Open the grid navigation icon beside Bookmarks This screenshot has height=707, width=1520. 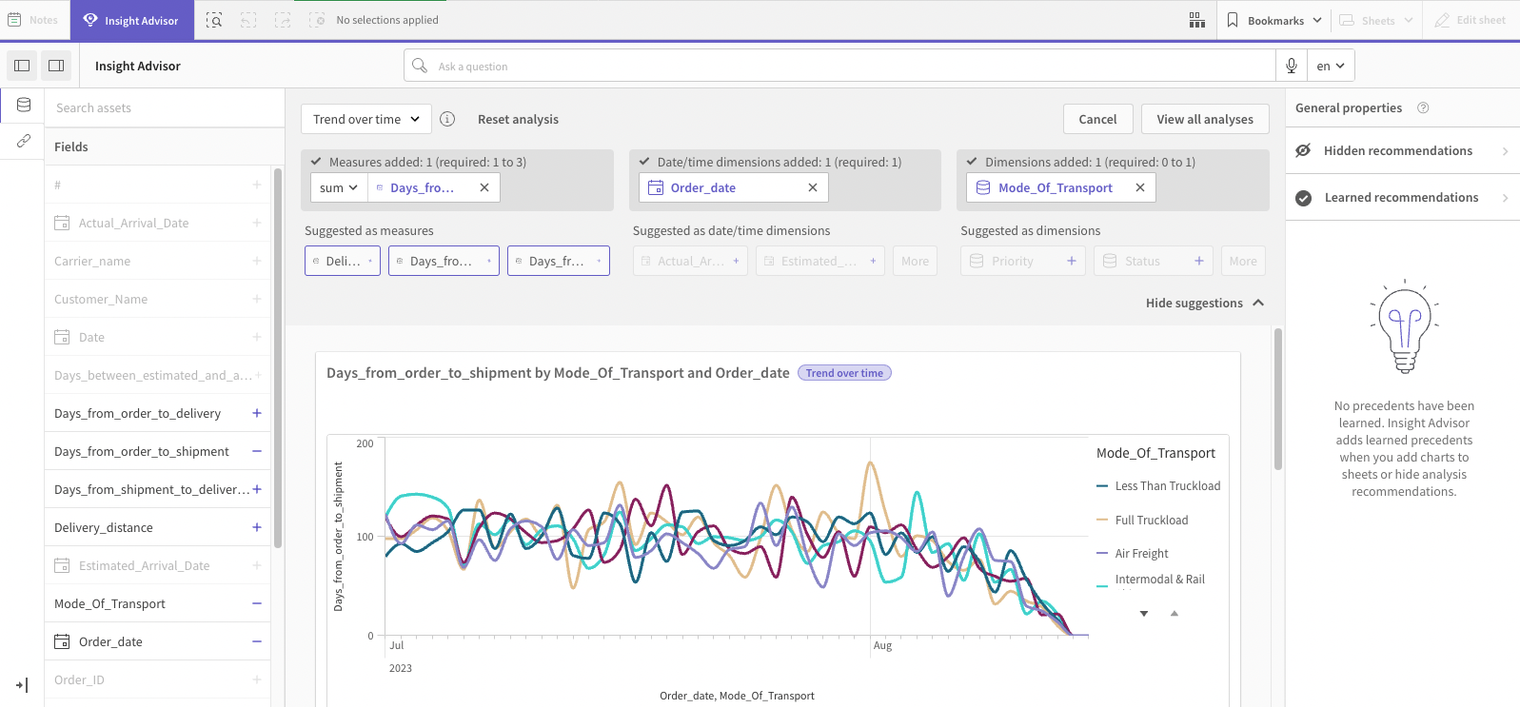[1197, 20]
